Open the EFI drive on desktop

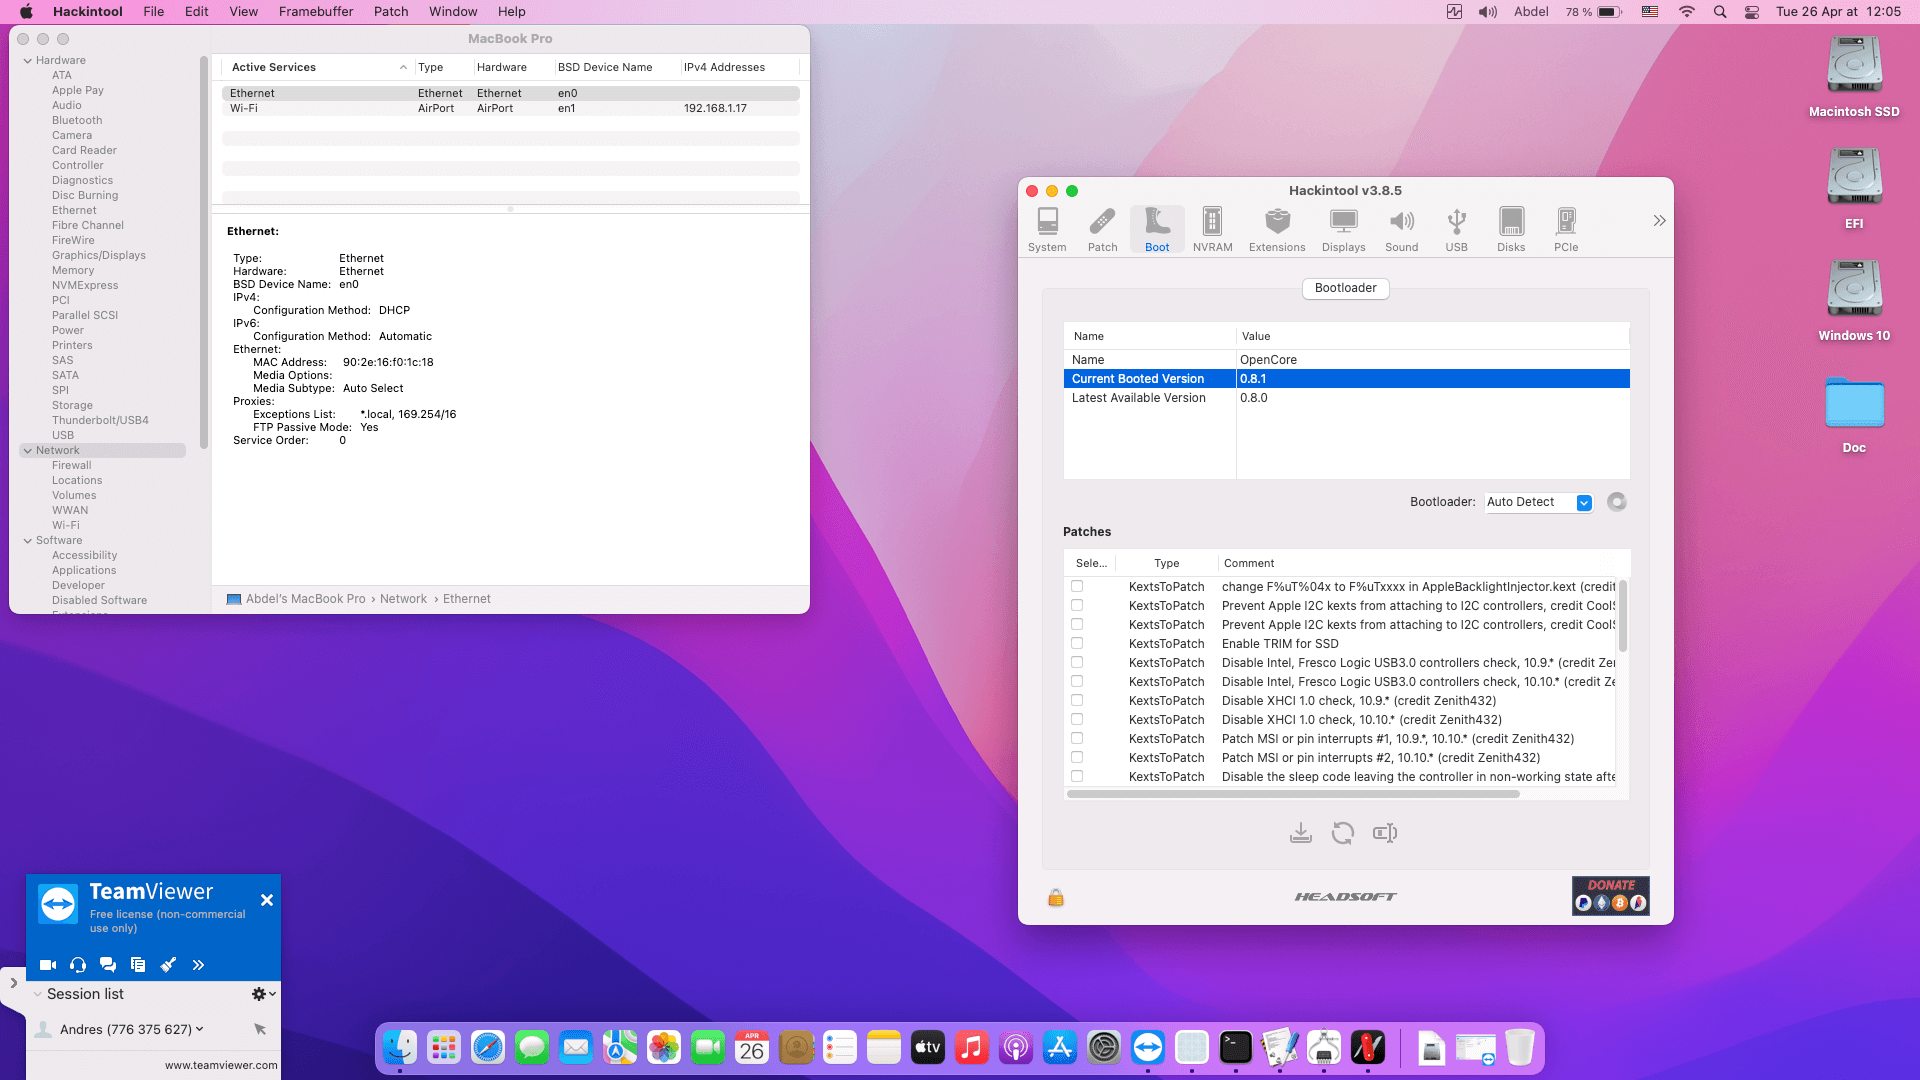tap(1854, 189)
